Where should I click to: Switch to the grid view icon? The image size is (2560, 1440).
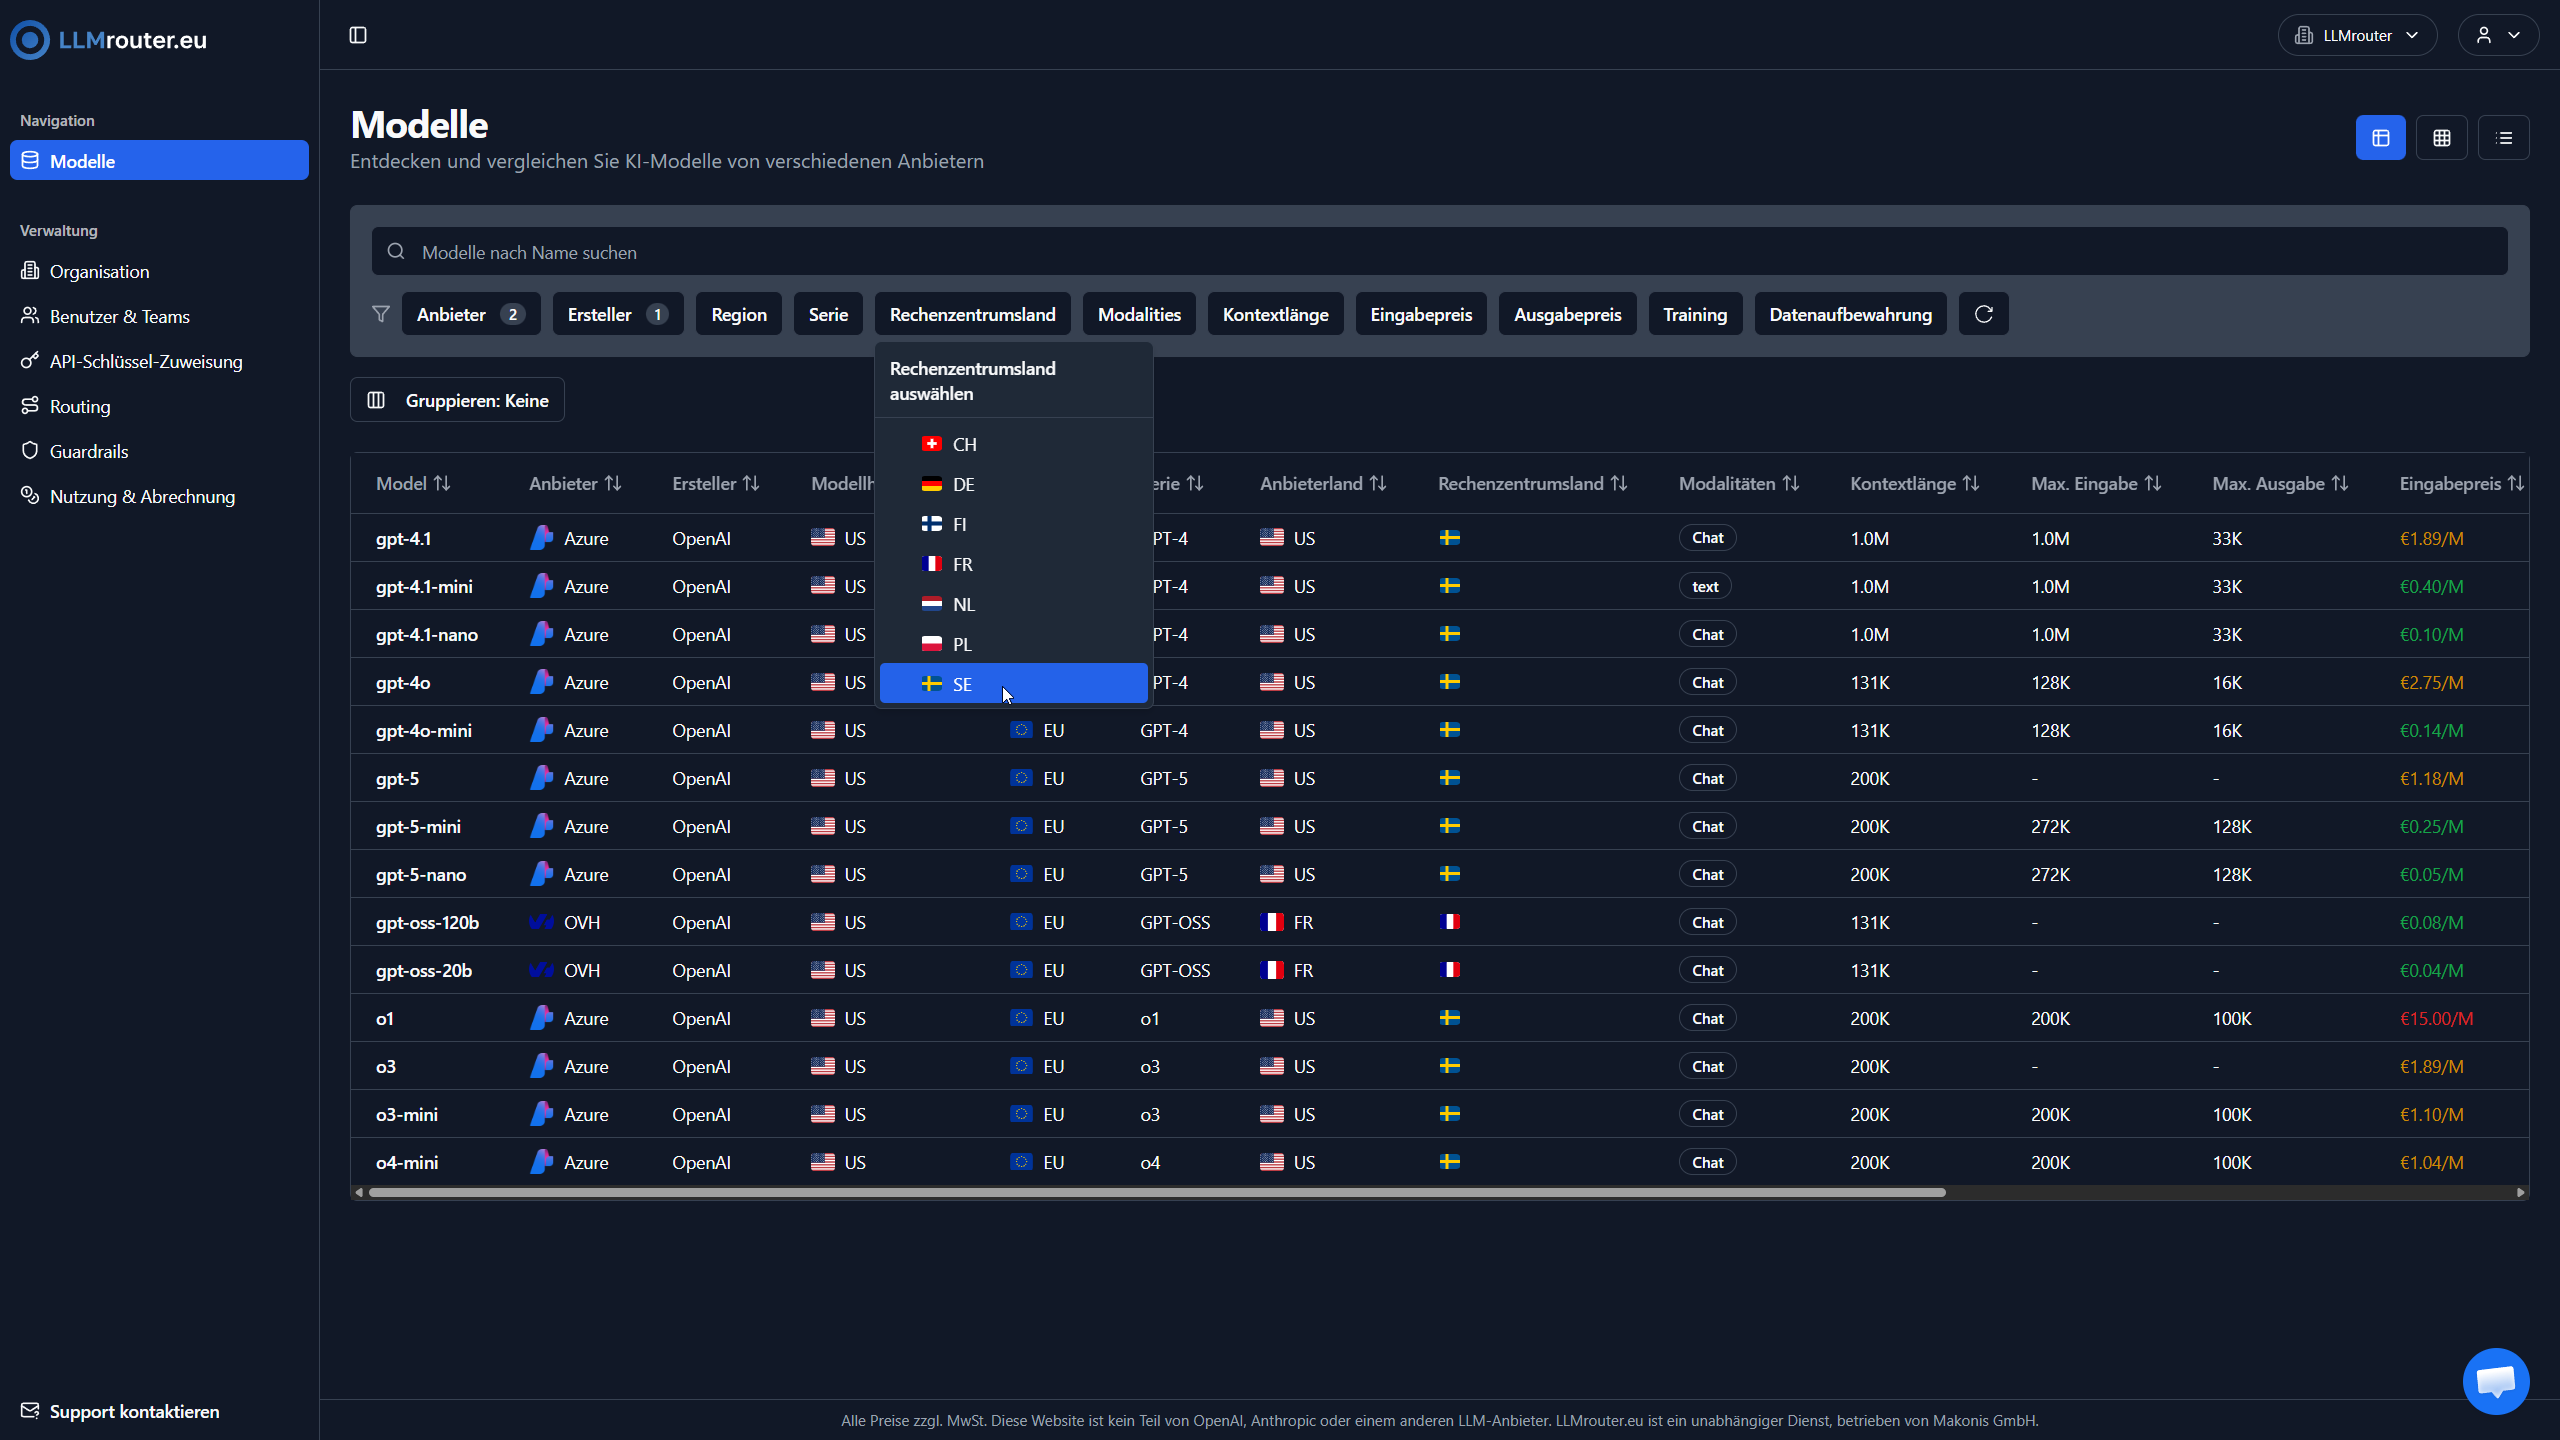2442,138
